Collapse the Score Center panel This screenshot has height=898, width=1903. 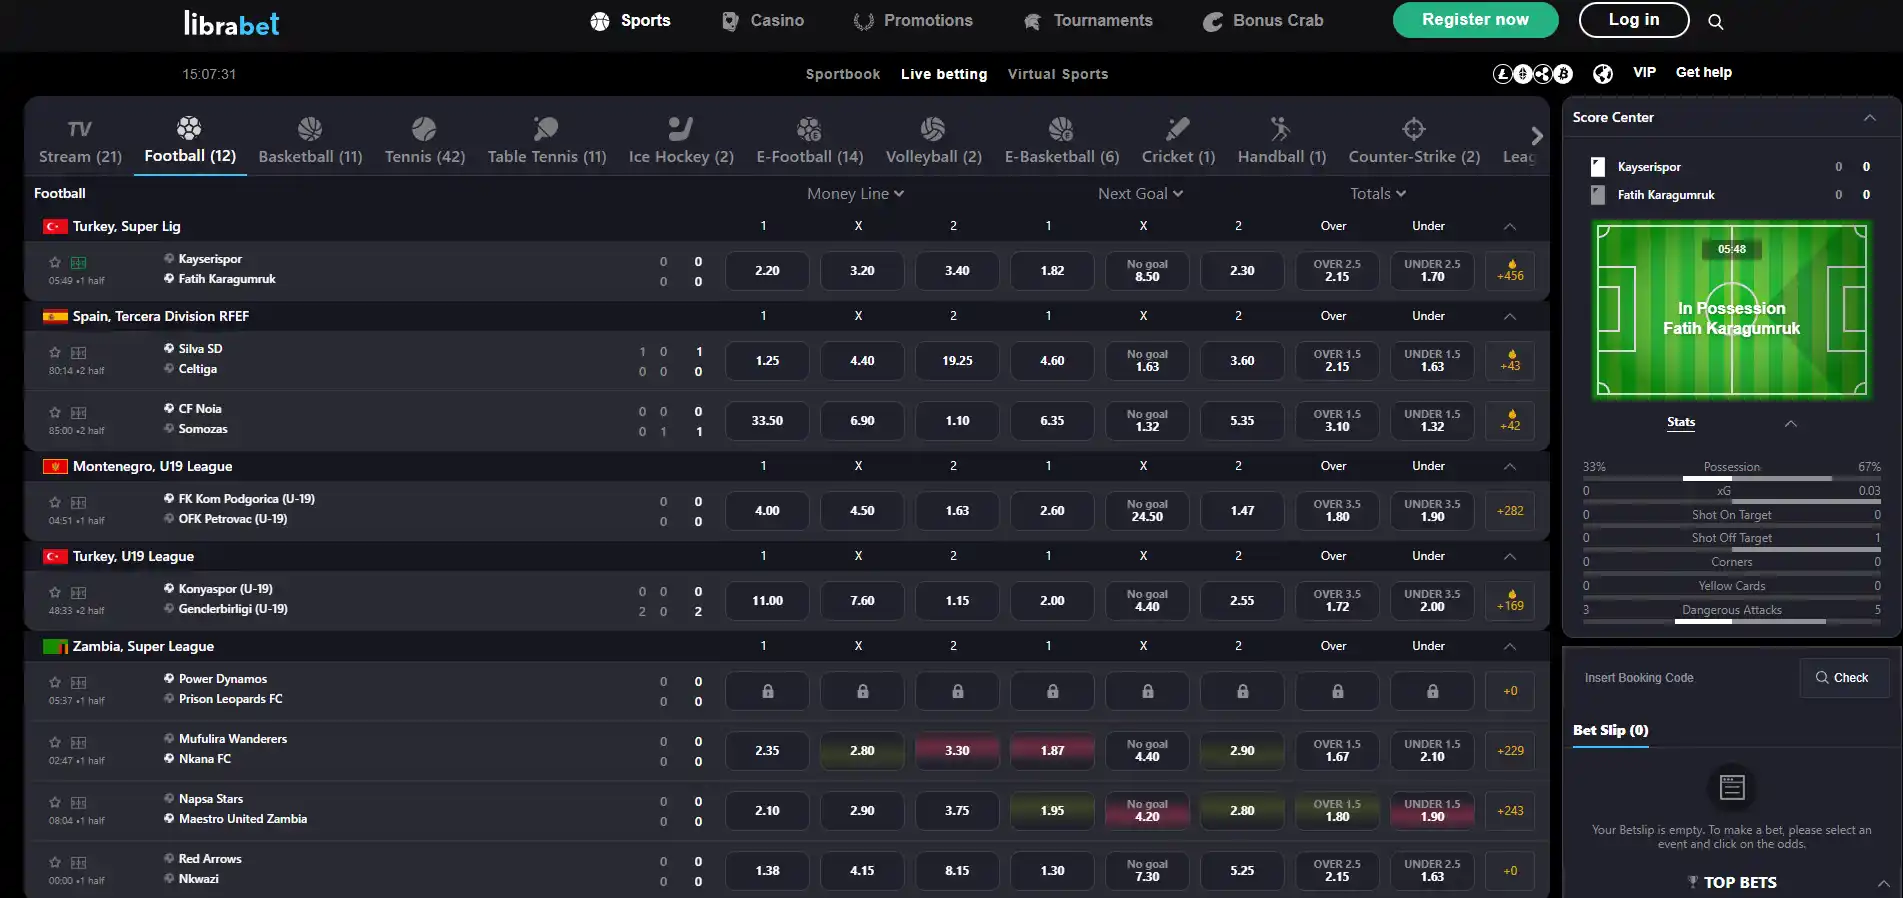point(1869,118)
